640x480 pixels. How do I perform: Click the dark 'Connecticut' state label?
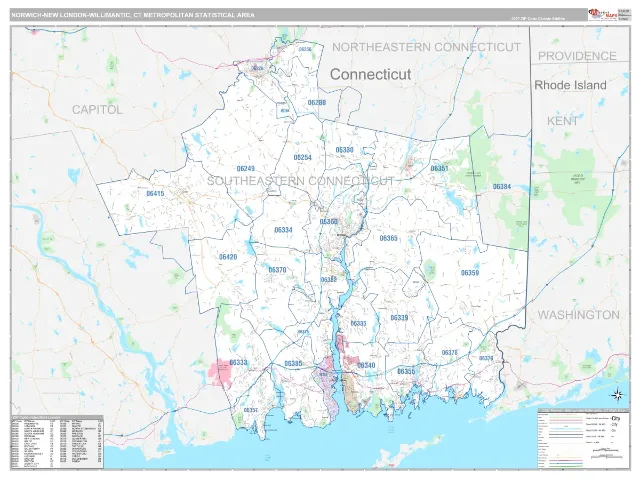370,74
